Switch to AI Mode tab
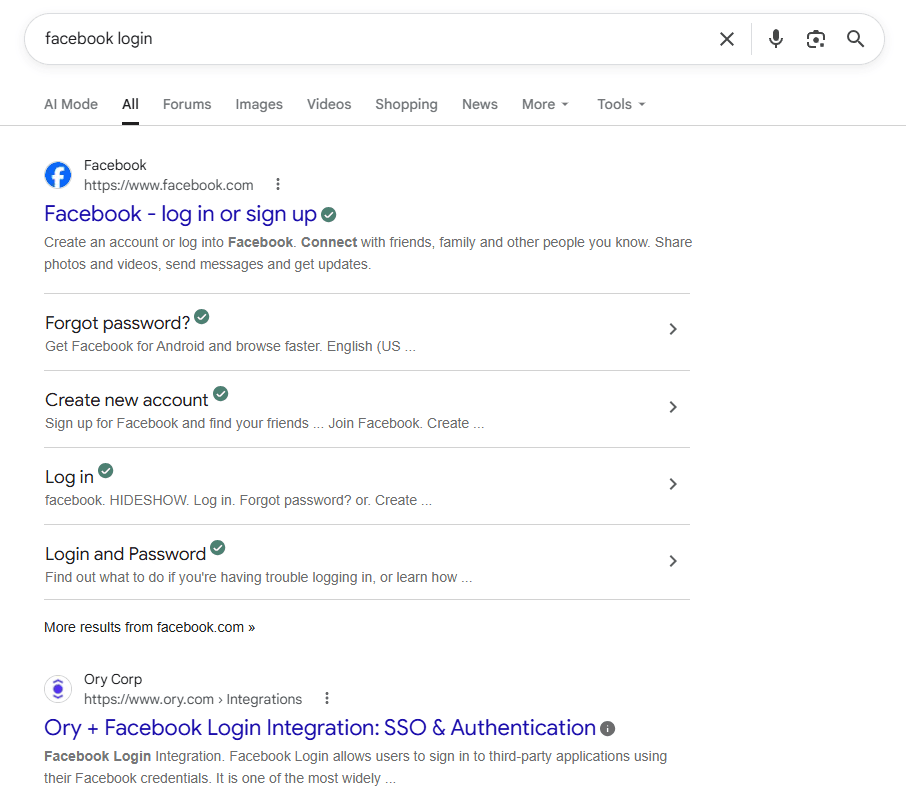Screen dimensions: 906x808 tap(71, 104)
